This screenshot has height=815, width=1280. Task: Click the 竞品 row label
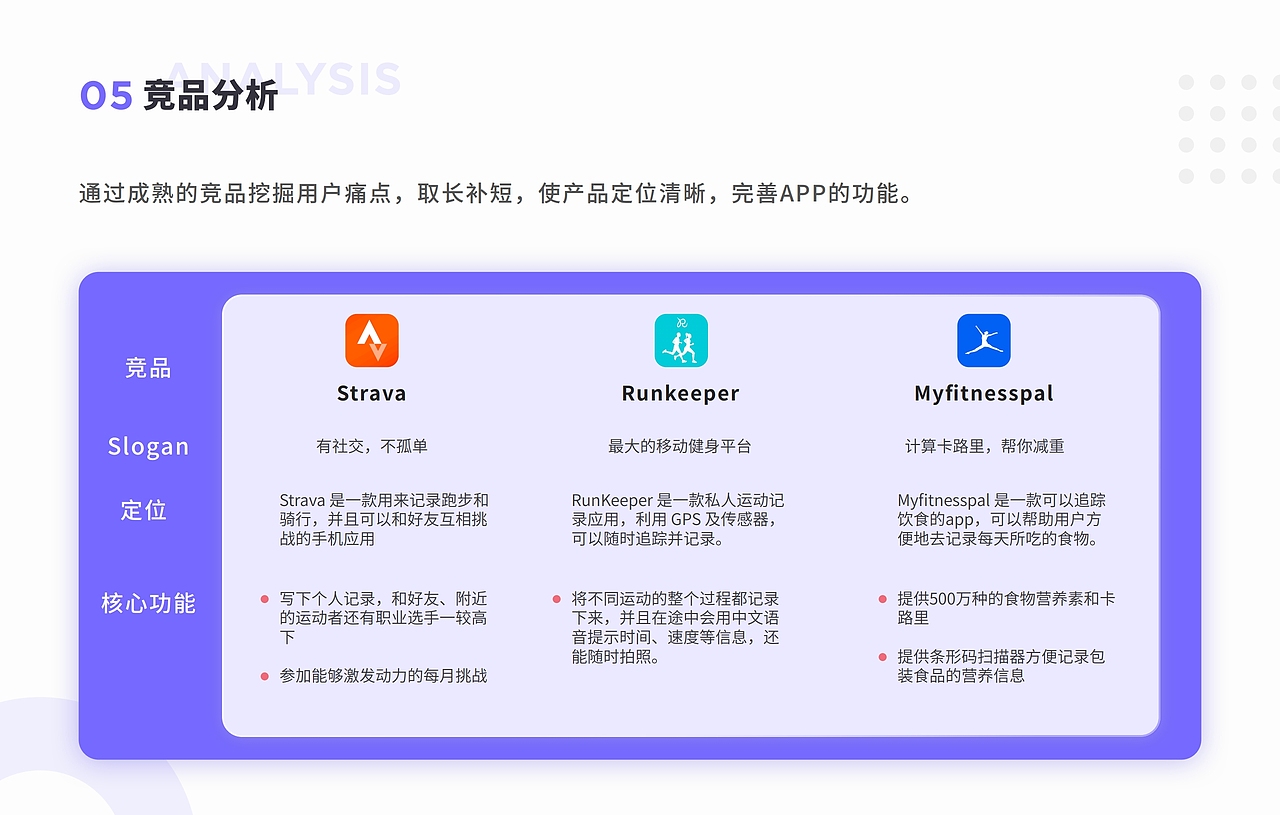pos(148,368)
